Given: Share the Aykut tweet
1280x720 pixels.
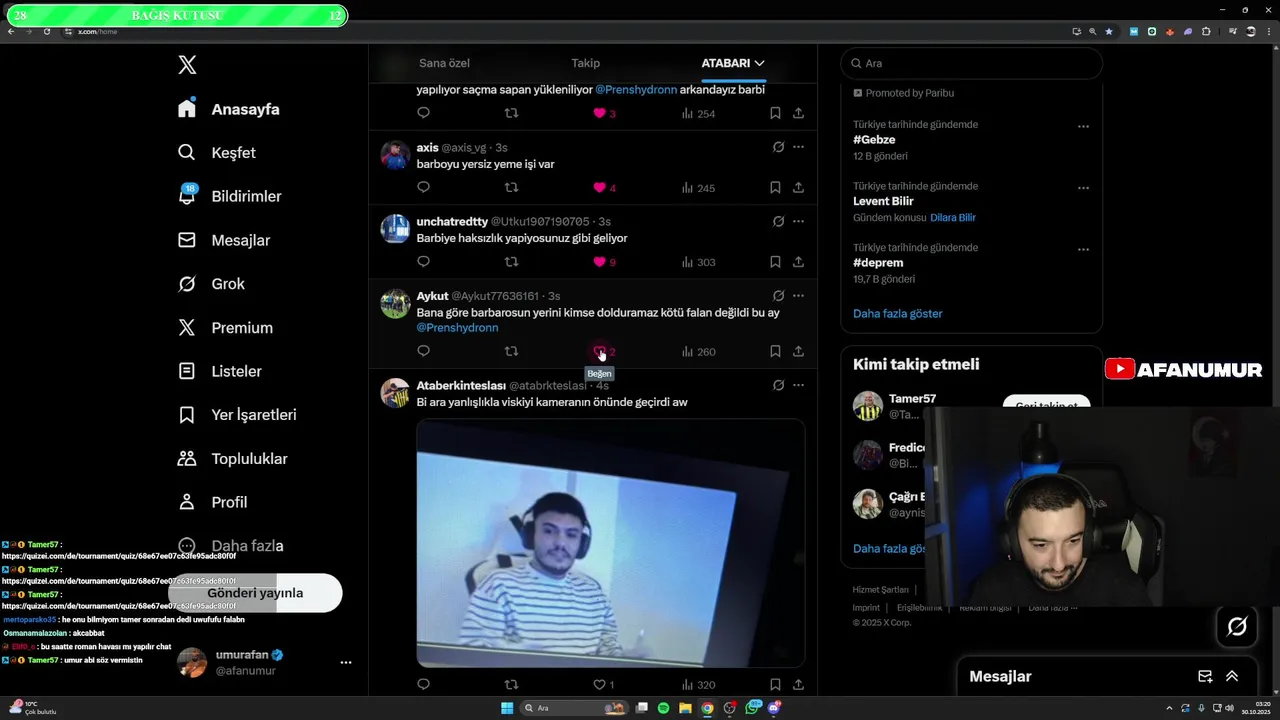Looking at the screenshot, I should point(798,351).
